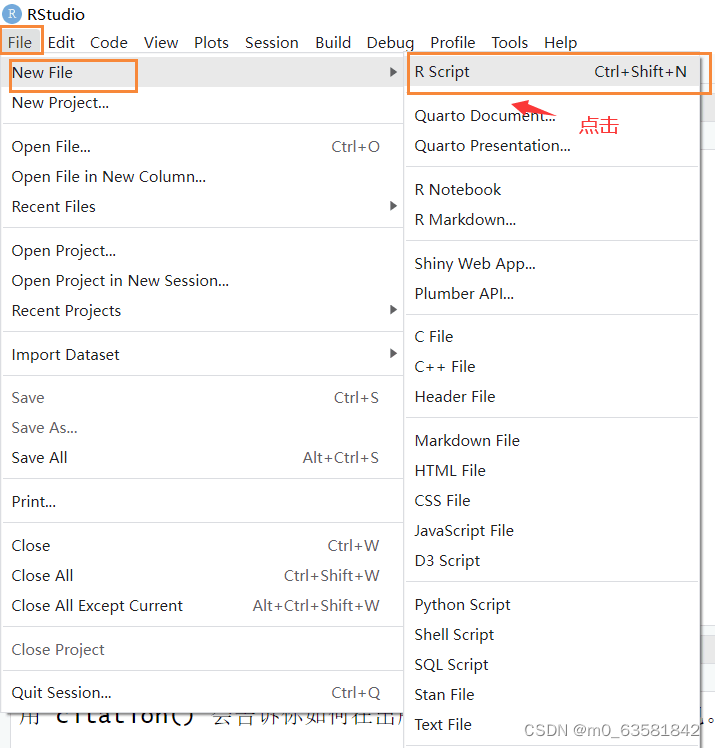Create a new R Notebook

click(x=552, y=190)
